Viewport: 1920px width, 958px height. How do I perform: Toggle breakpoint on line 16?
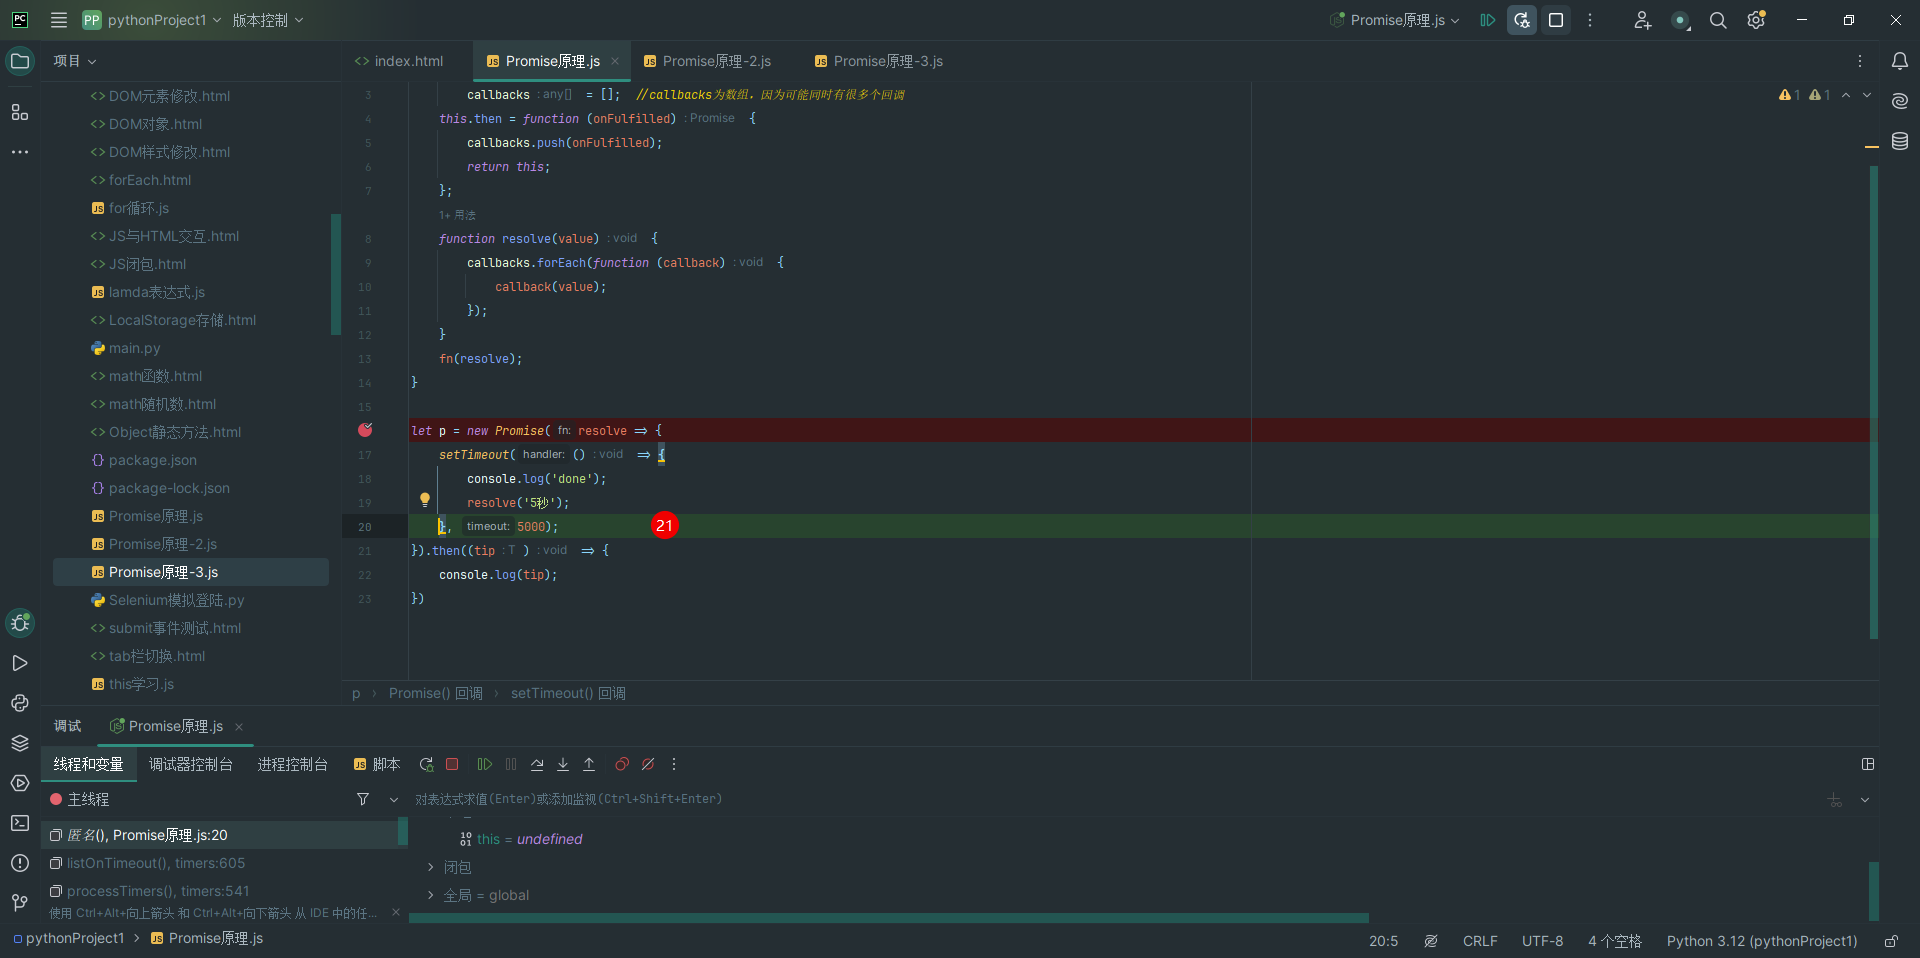(365, 430)
